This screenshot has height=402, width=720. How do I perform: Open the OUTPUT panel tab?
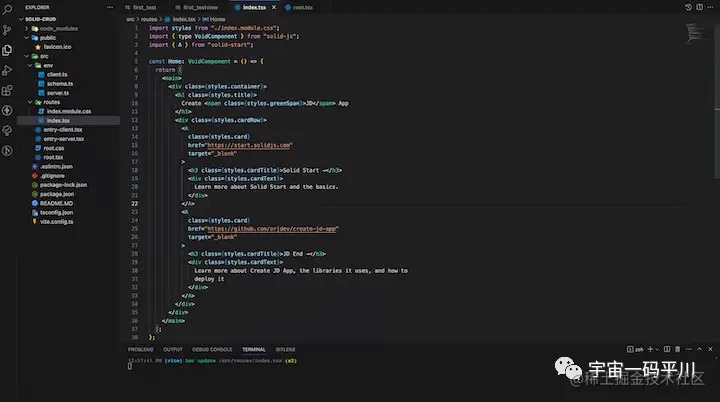pyautogui.click(x=173, y=350)
